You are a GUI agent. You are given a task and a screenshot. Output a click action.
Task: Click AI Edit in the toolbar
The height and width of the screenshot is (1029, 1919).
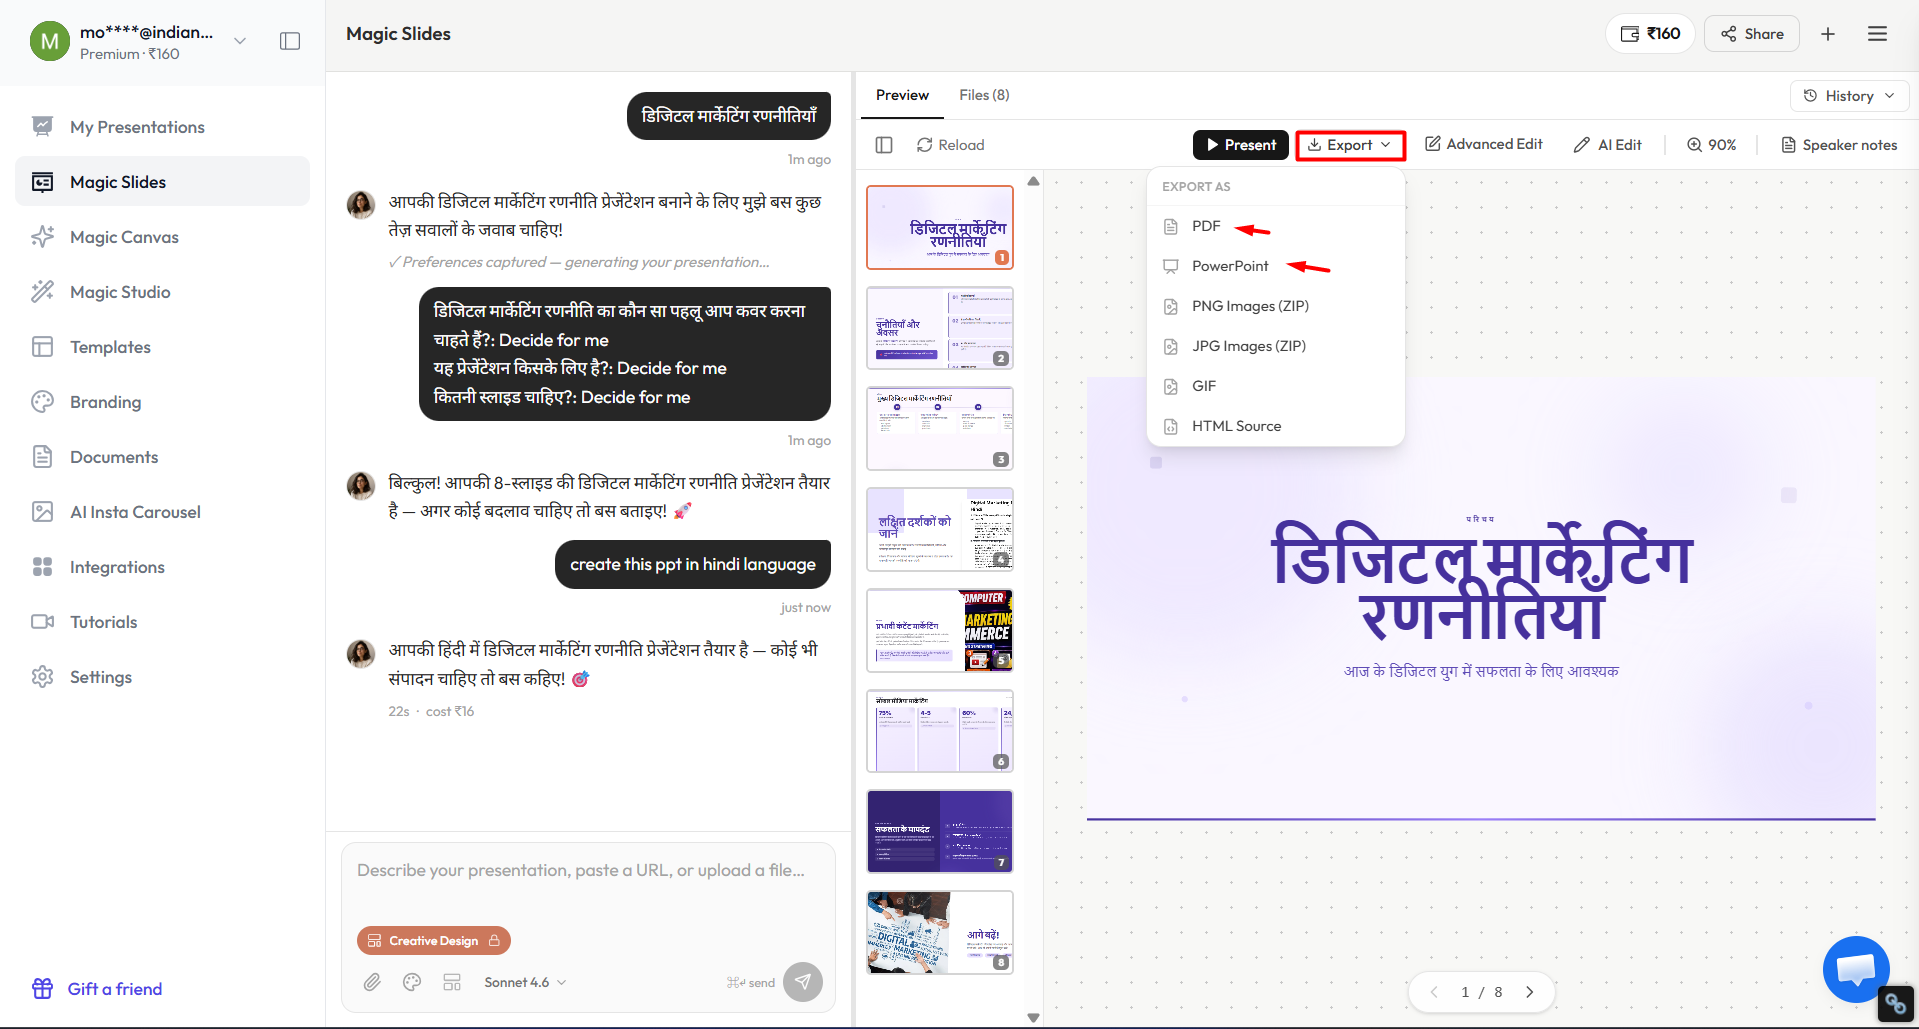click(1607, 145)
